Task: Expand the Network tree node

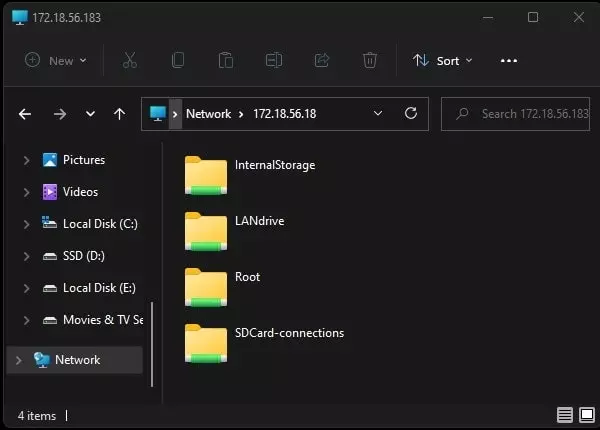Action: pyautogui.click(x=18, y=360)
